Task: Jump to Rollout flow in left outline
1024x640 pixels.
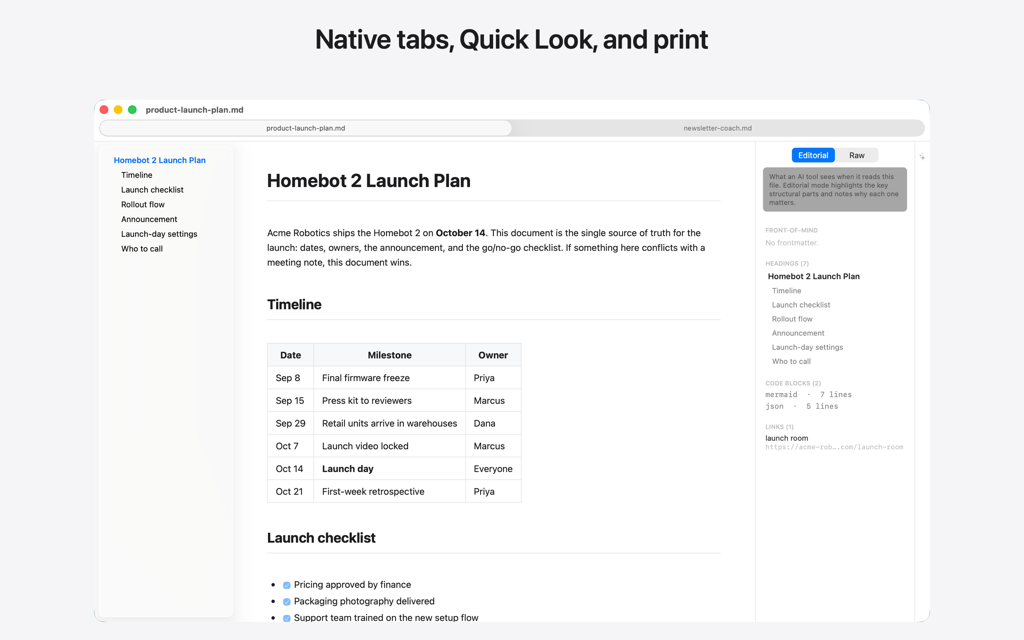Action: 142,204
